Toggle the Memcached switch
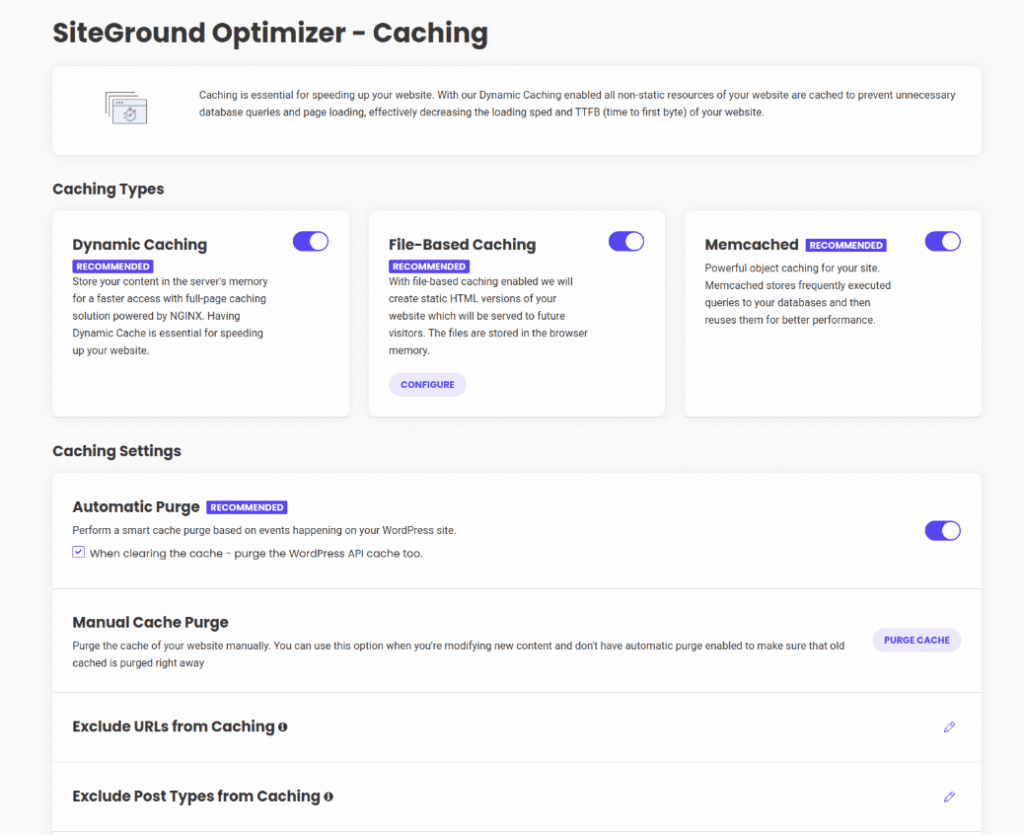 pos(942,241)
